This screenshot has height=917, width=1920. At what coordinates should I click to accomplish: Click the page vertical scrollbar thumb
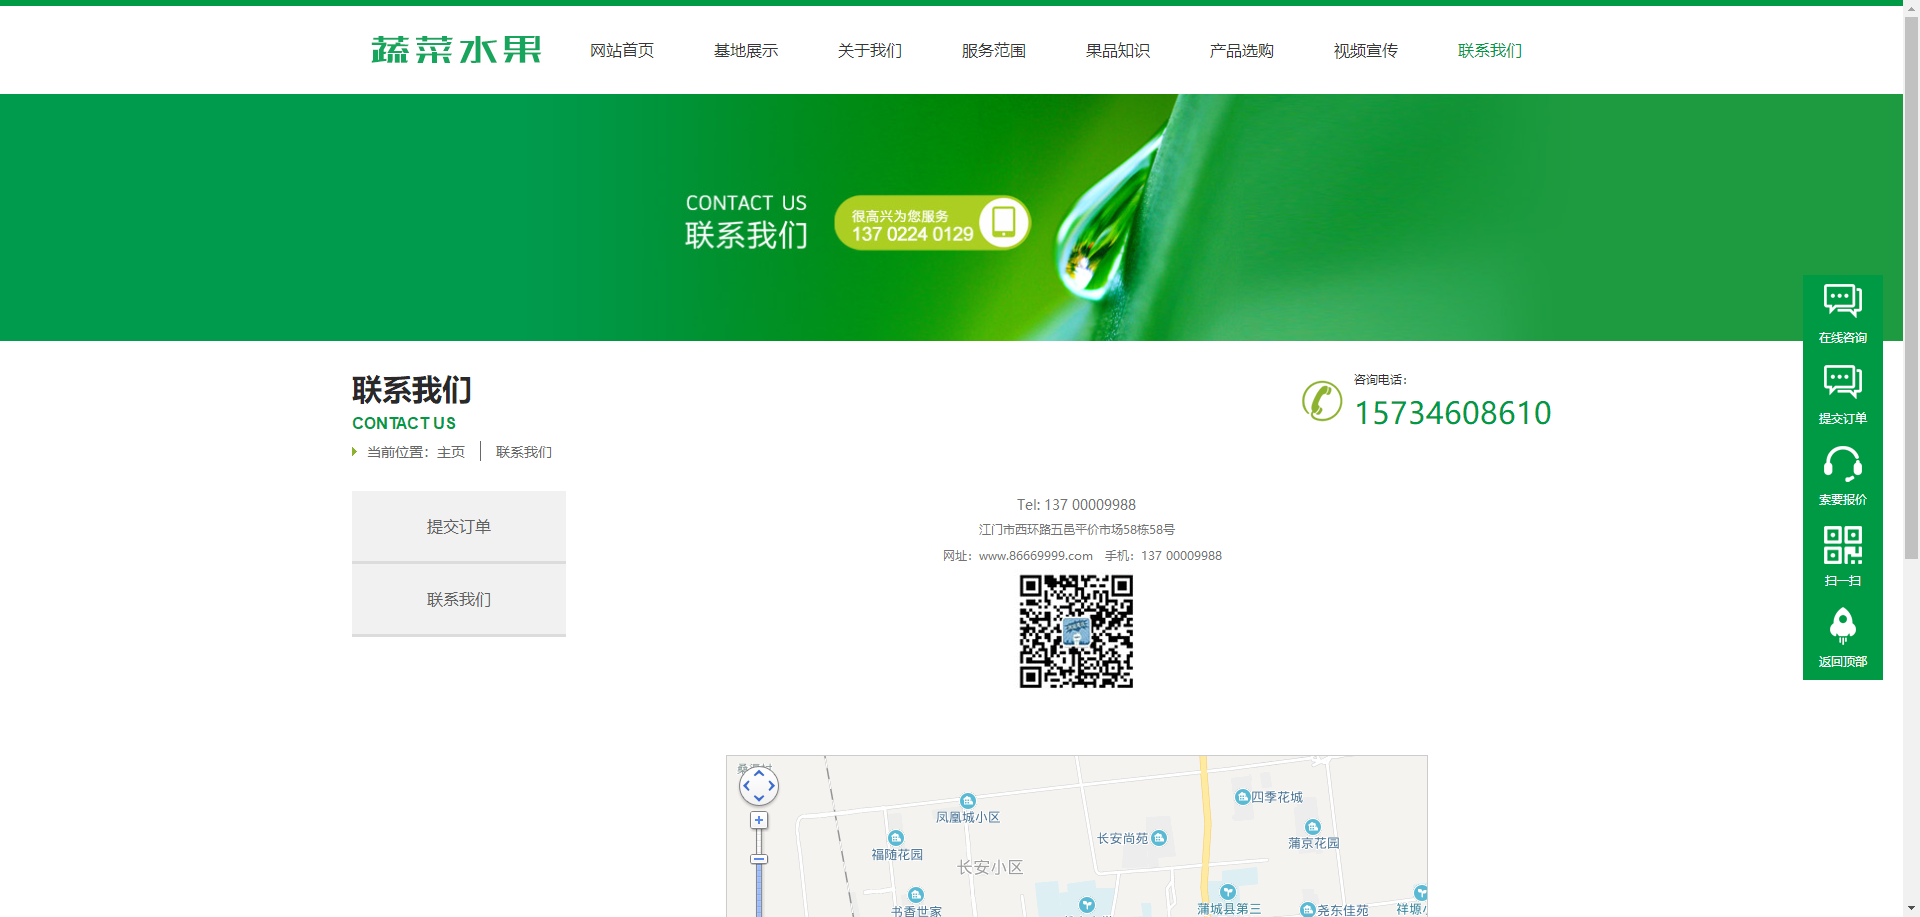[x=1911, y=280]
